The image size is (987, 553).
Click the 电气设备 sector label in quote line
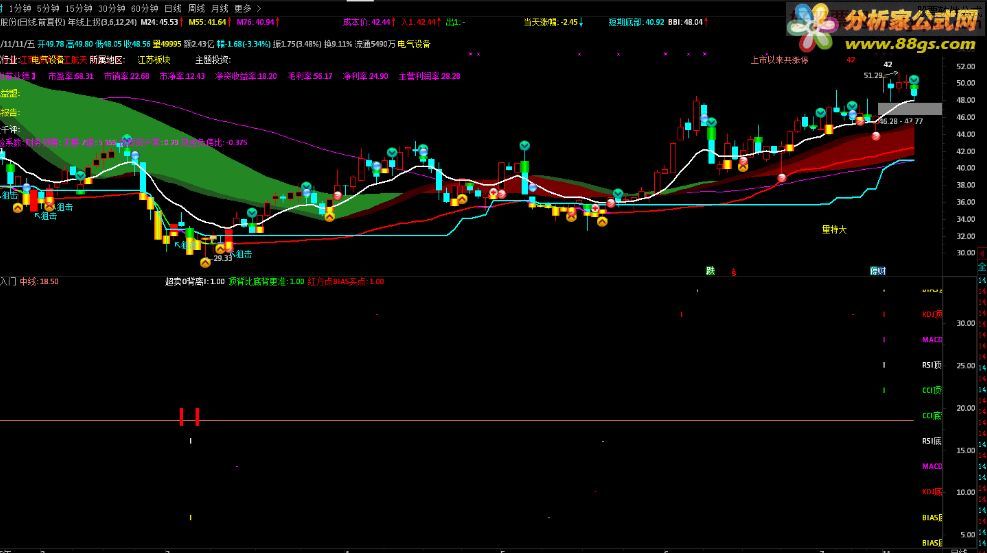pos(414,44)
